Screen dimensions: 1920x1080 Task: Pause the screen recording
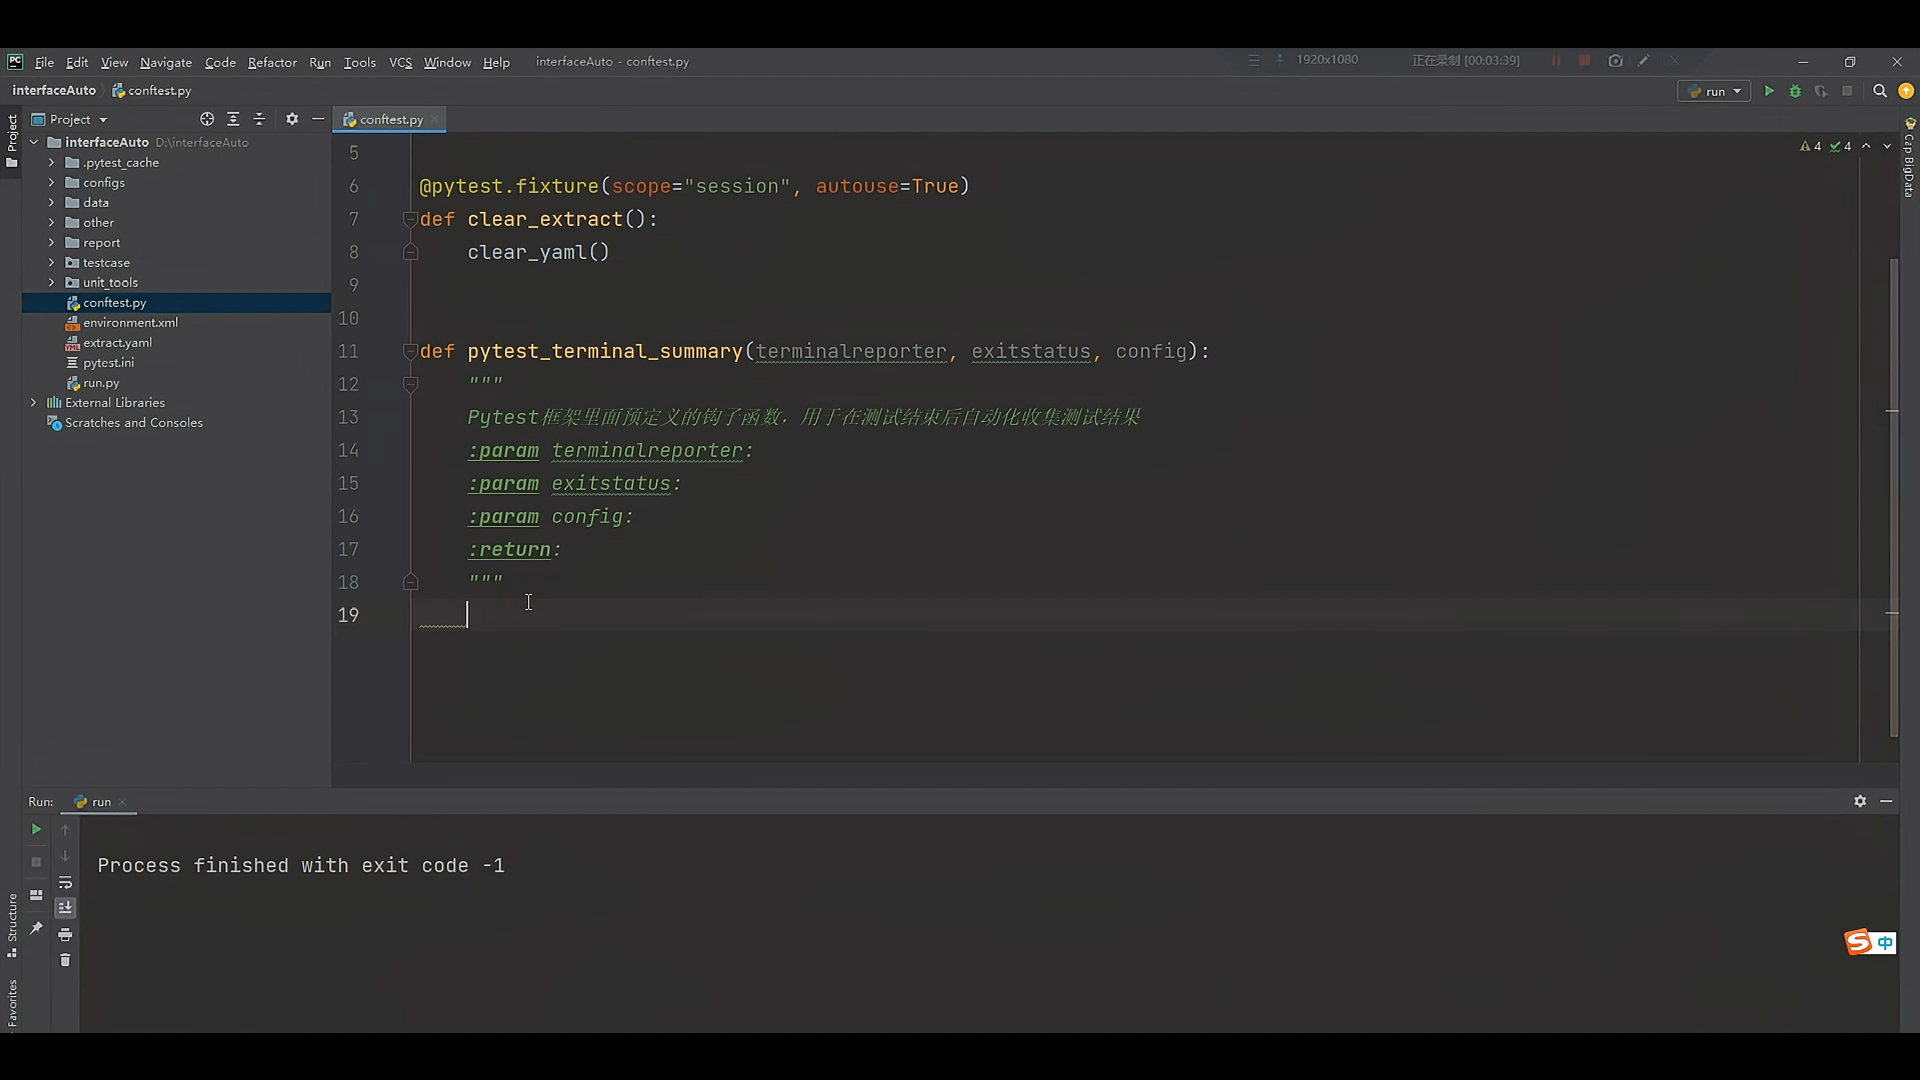1556,61
